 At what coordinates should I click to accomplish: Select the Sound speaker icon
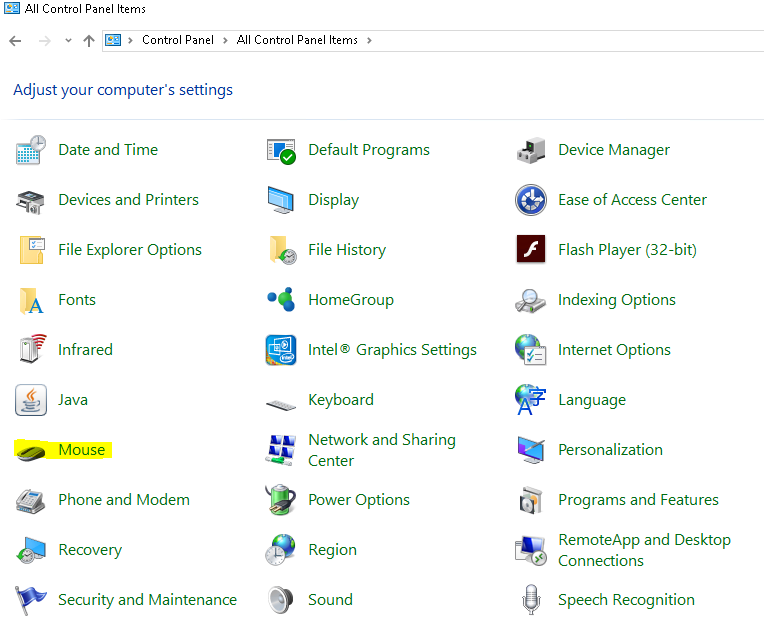281,600
